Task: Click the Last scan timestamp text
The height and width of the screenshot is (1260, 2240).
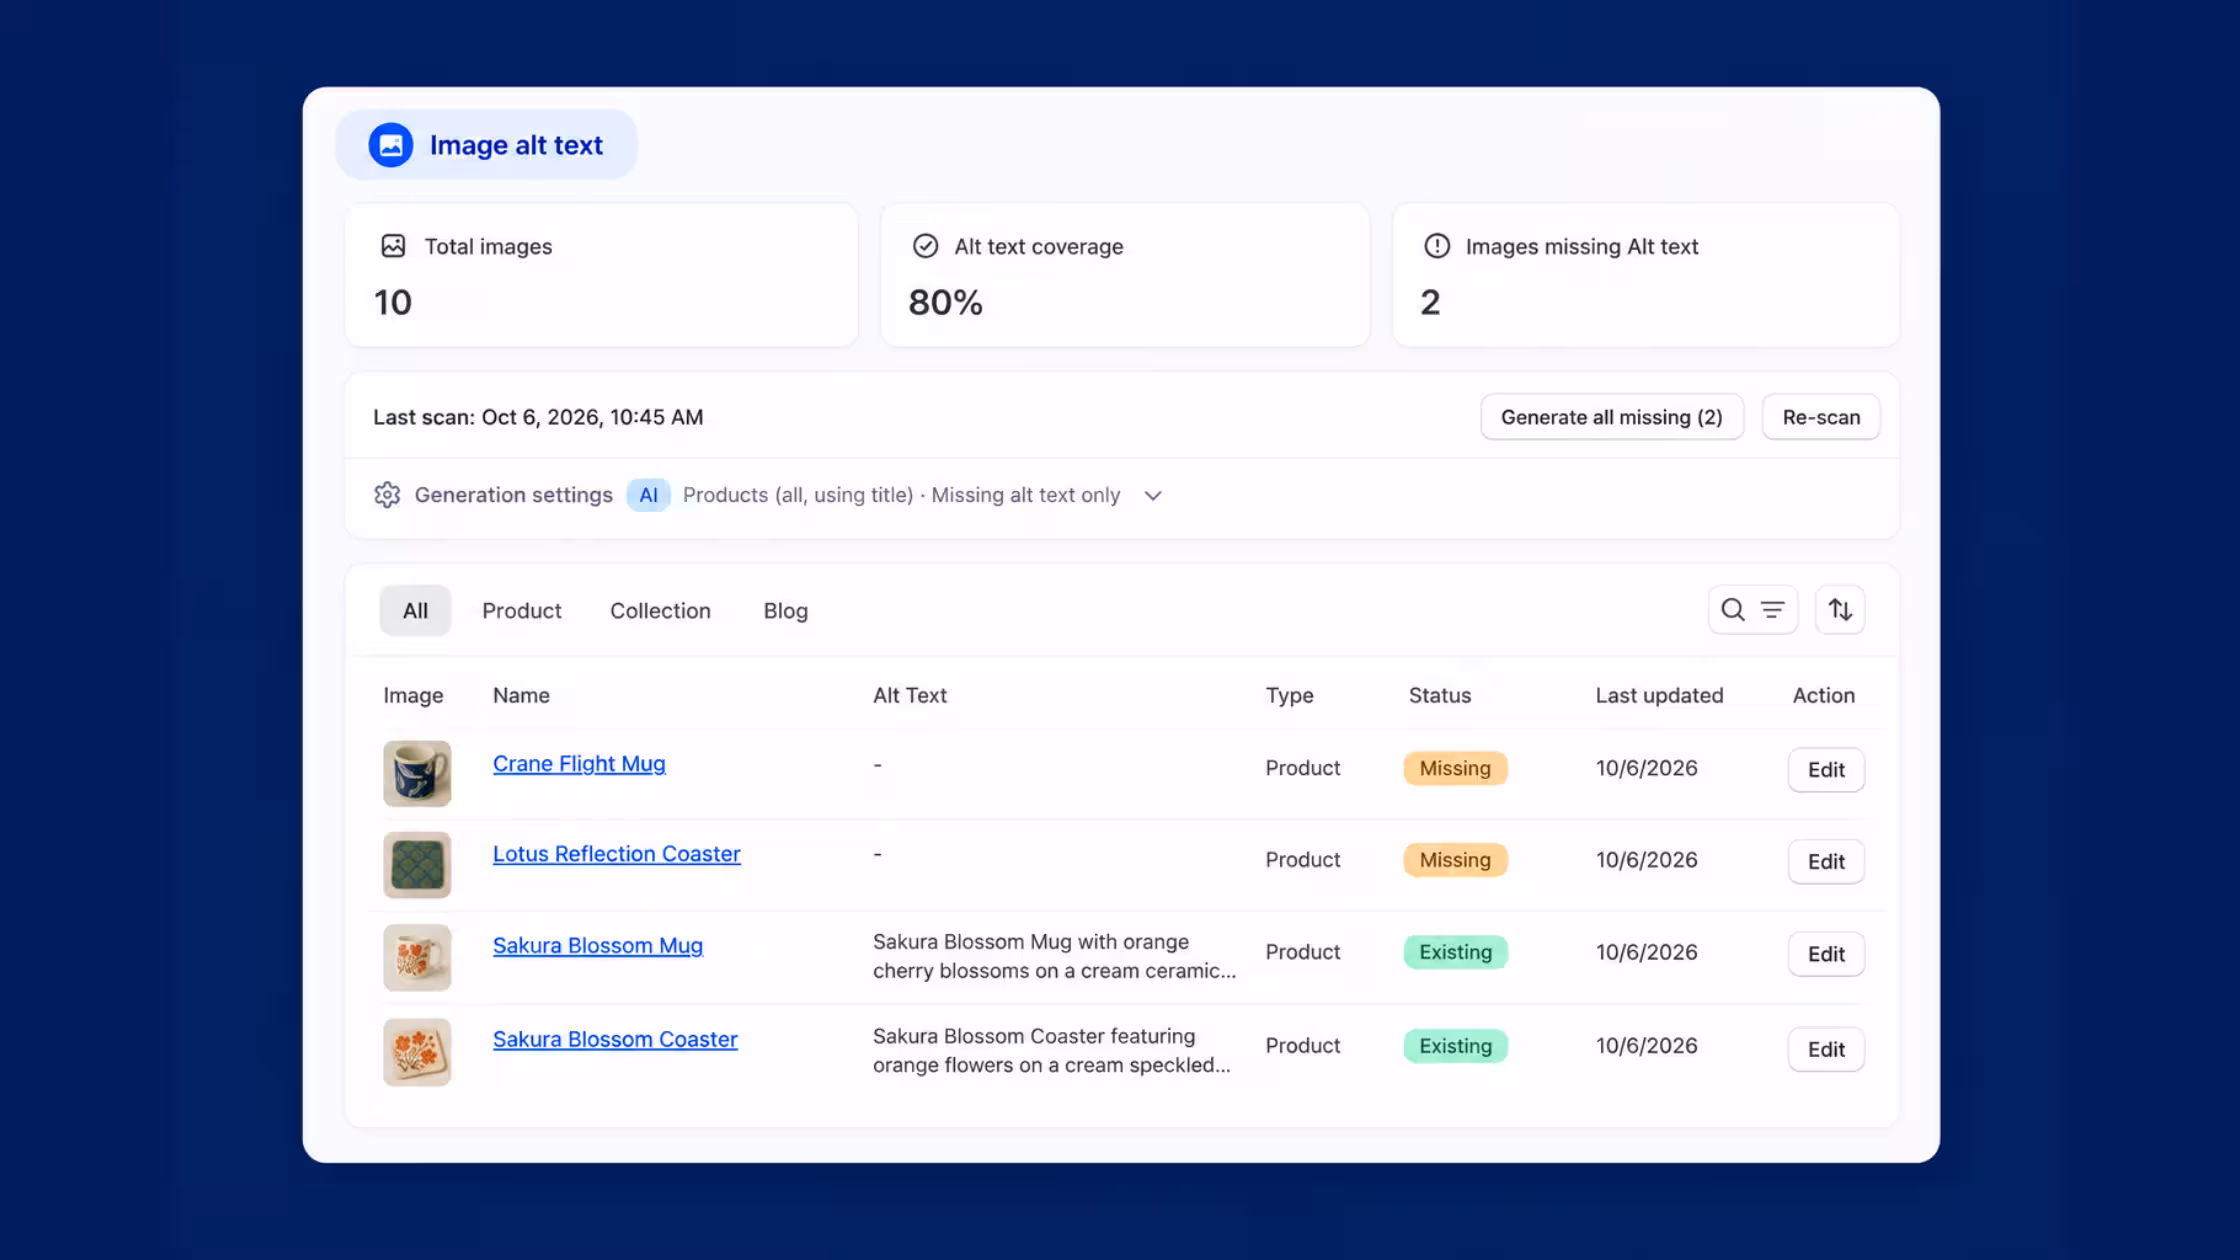Action: point(538,417)
